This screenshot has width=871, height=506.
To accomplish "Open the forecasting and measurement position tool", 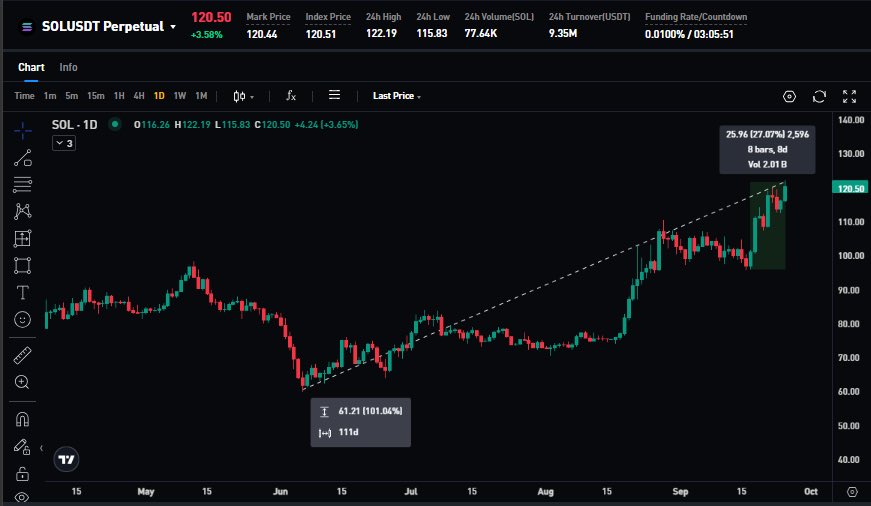I will tap(23, 238).
